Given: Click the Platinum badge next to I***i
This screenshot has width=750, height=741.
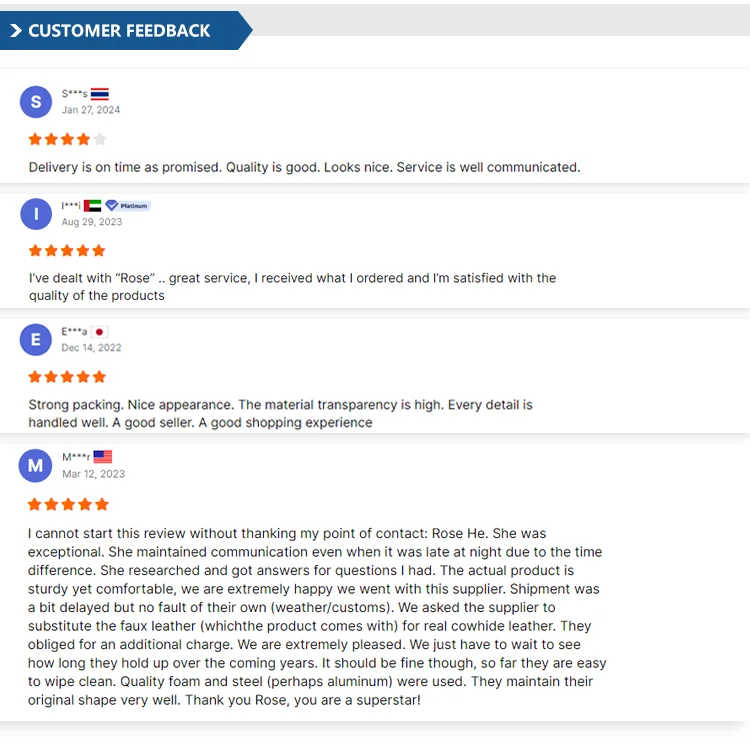Looking at the screenshot, I should [x=128, y=206].
